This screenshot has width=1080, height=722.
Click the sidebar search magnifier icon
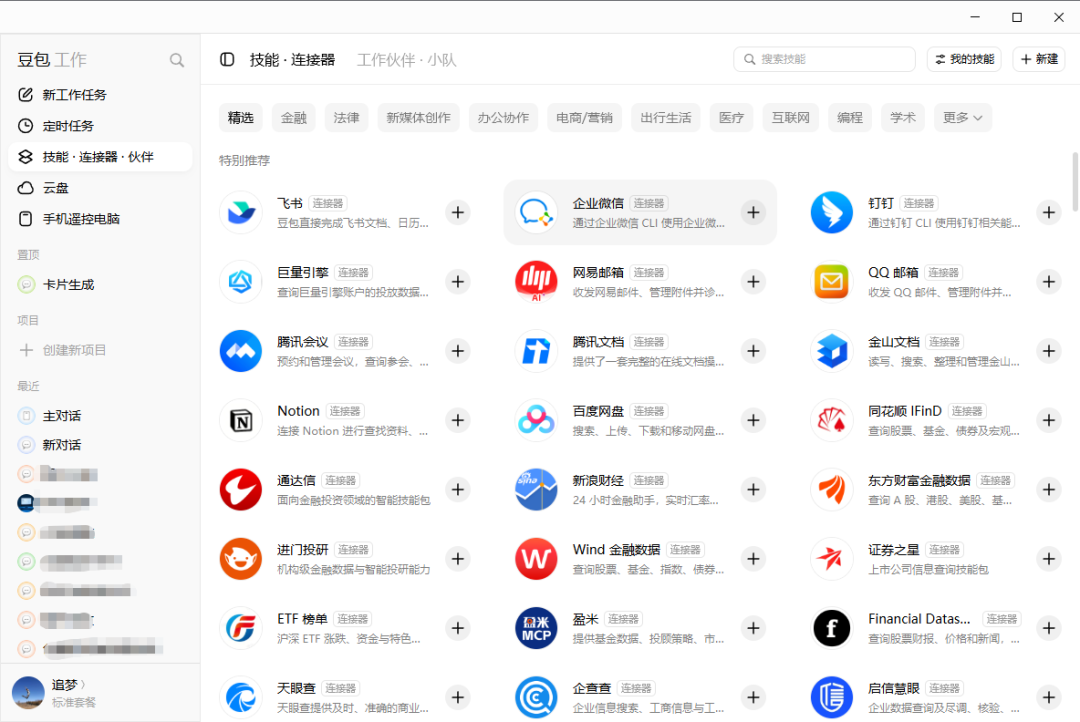(x=177, y=60)
